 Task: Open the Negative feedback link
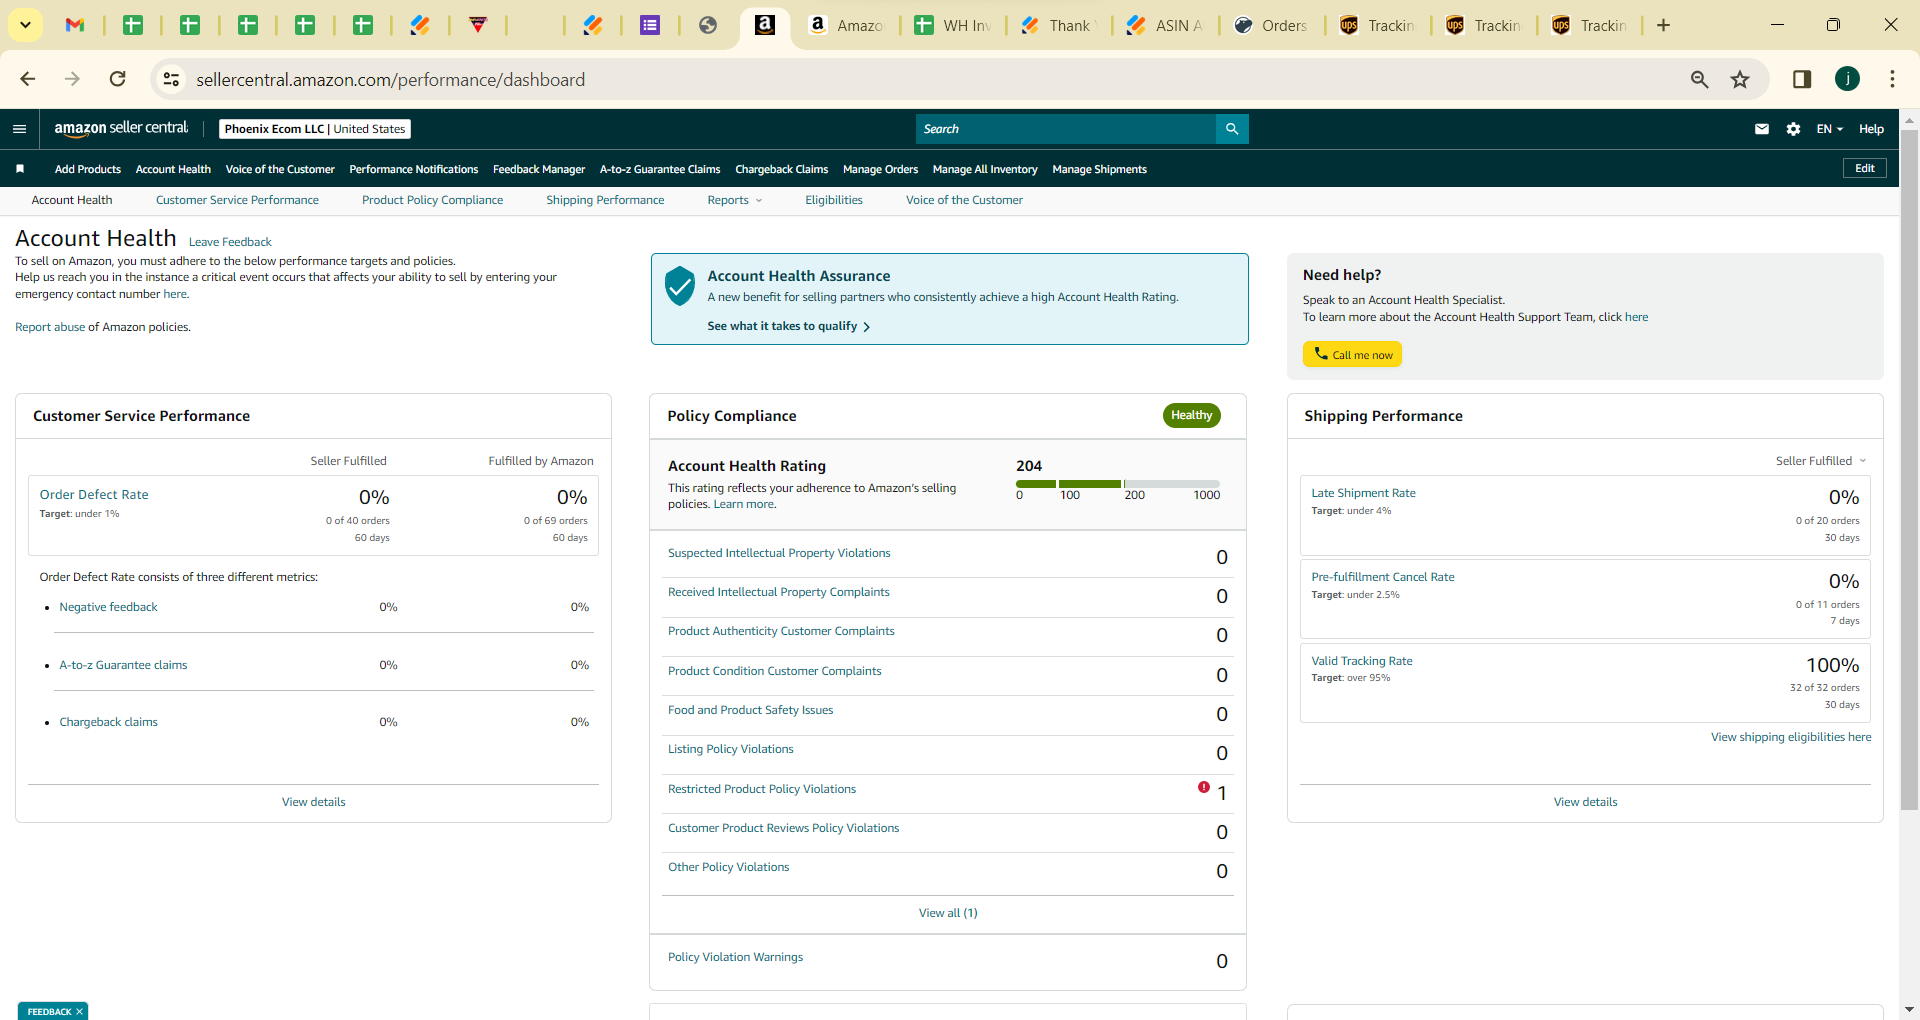pos(108,607)
